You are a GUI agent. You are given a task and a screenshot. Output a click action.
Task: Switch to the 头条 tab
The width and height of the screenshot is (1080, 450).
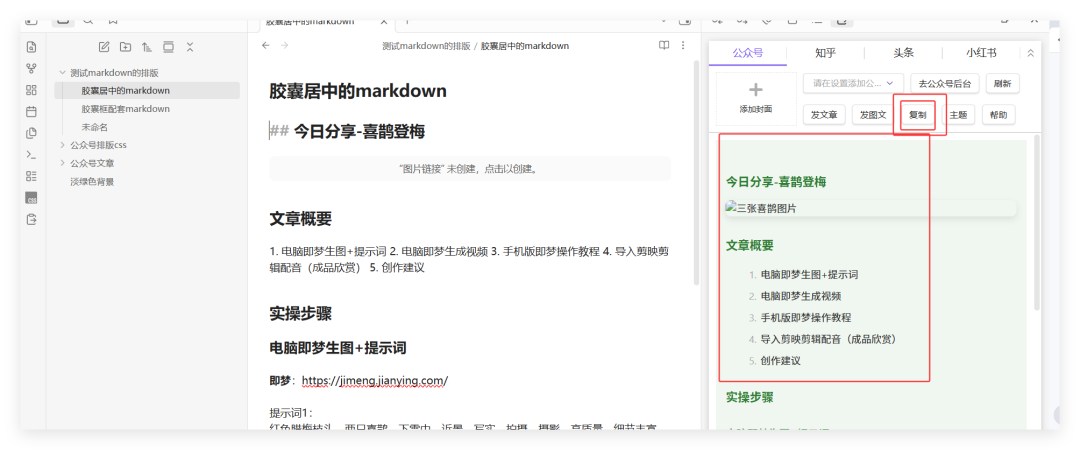904,53
